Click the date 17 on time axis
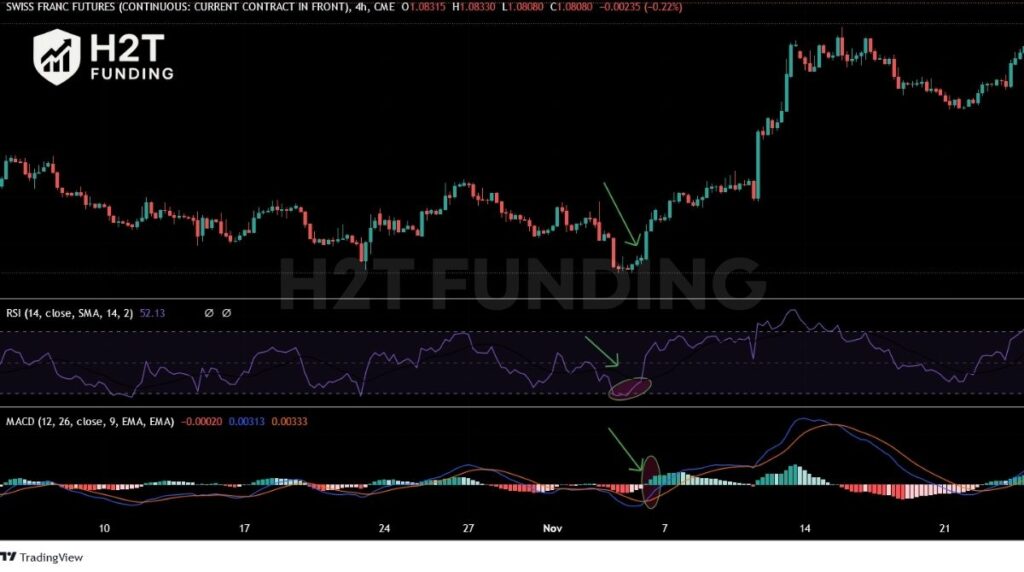The height and width of the screenshot is (572, 1024). point(244,528)
